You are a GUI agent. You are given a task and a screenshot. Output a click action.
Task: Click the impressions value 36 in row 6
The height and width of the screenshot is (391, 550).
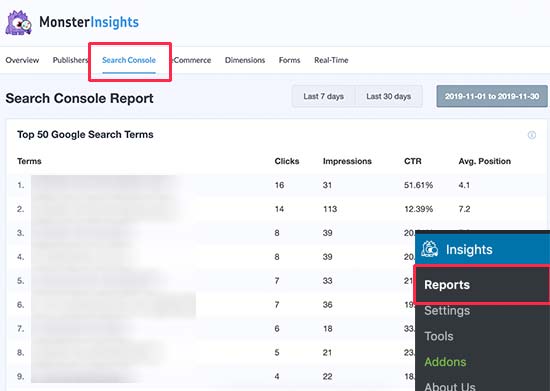pyautogui.click(x=328, y=304)
